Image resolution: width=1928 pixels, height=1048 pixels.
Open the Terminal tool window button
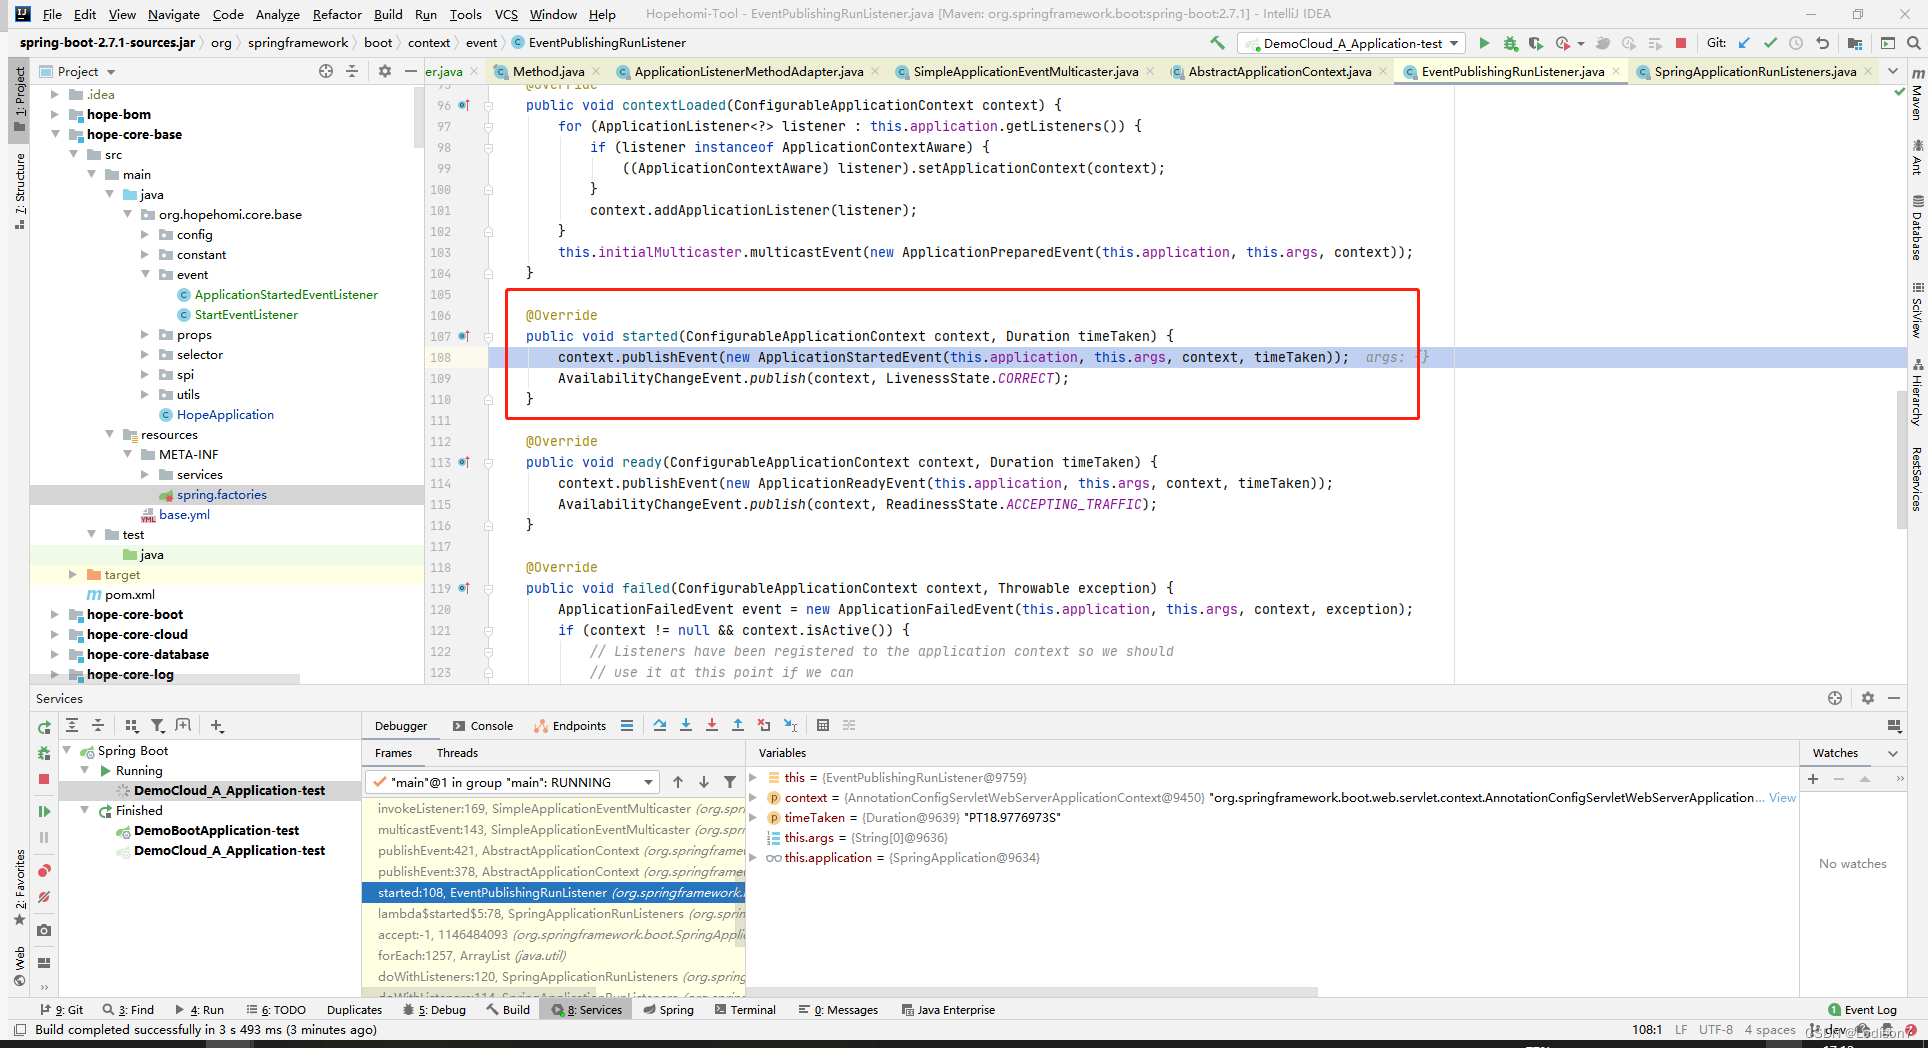click(746, 1010)
